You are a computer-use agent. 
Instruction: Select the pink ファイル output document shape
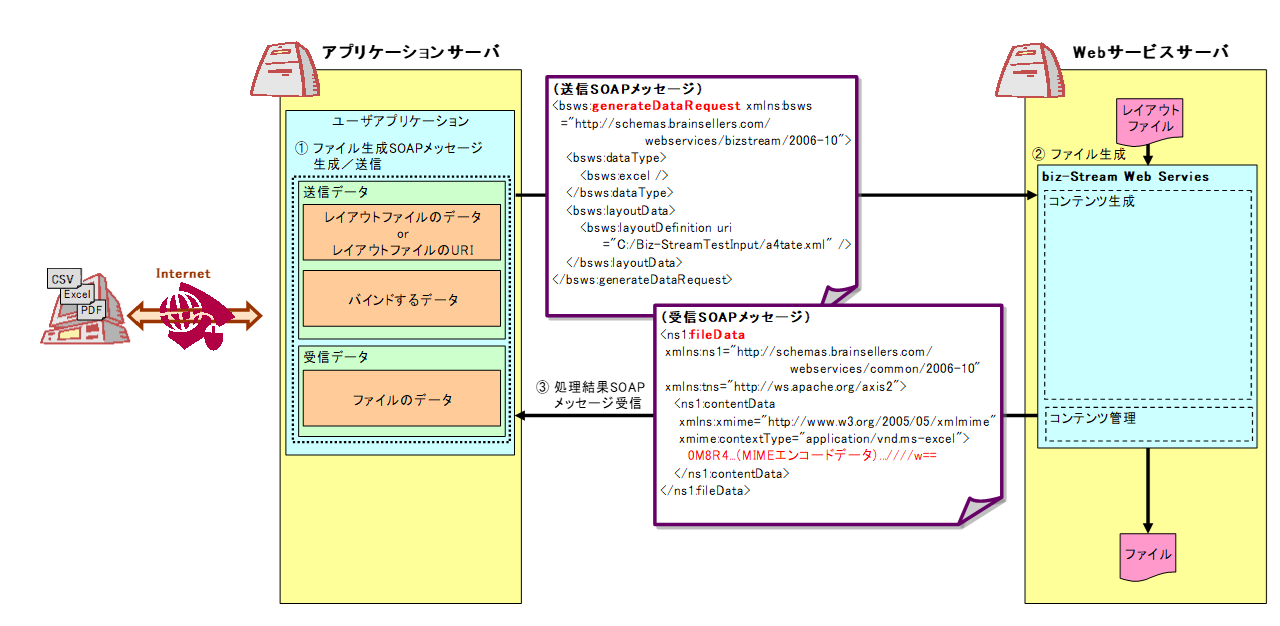(x=1147, y=555)
